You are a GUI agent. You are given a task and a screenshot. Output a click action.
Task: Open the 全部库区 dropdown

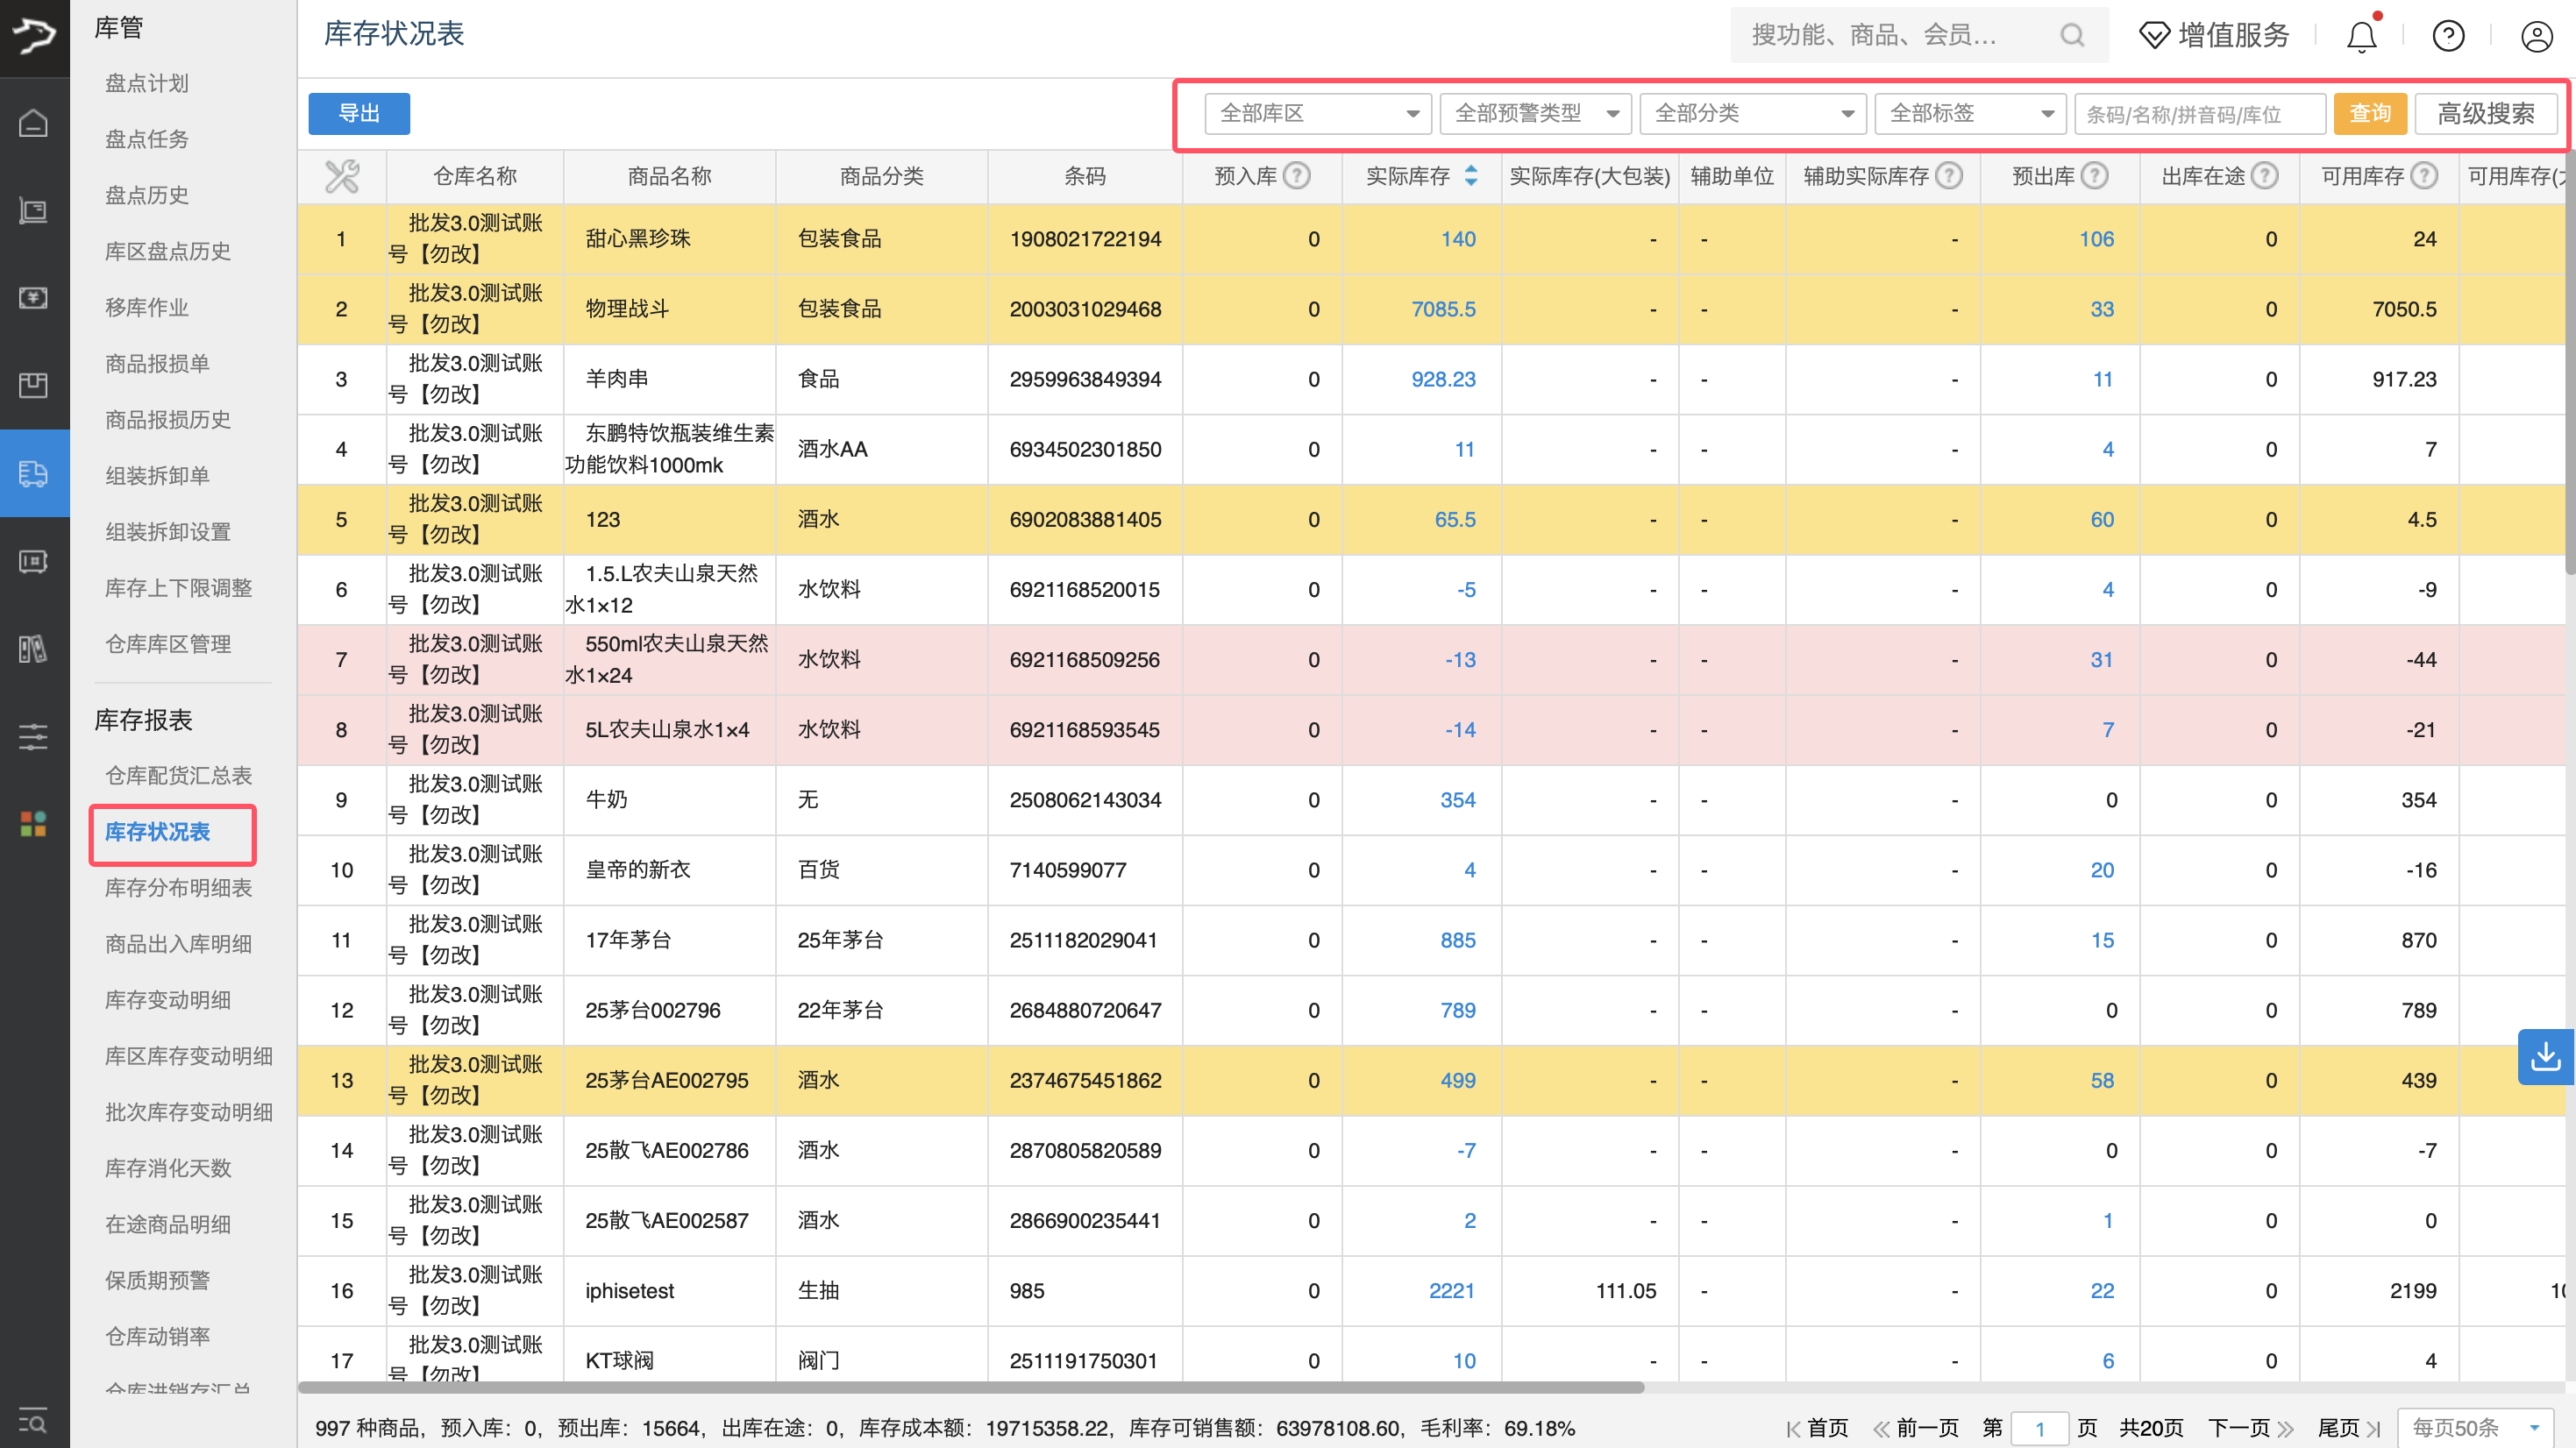1316,113
